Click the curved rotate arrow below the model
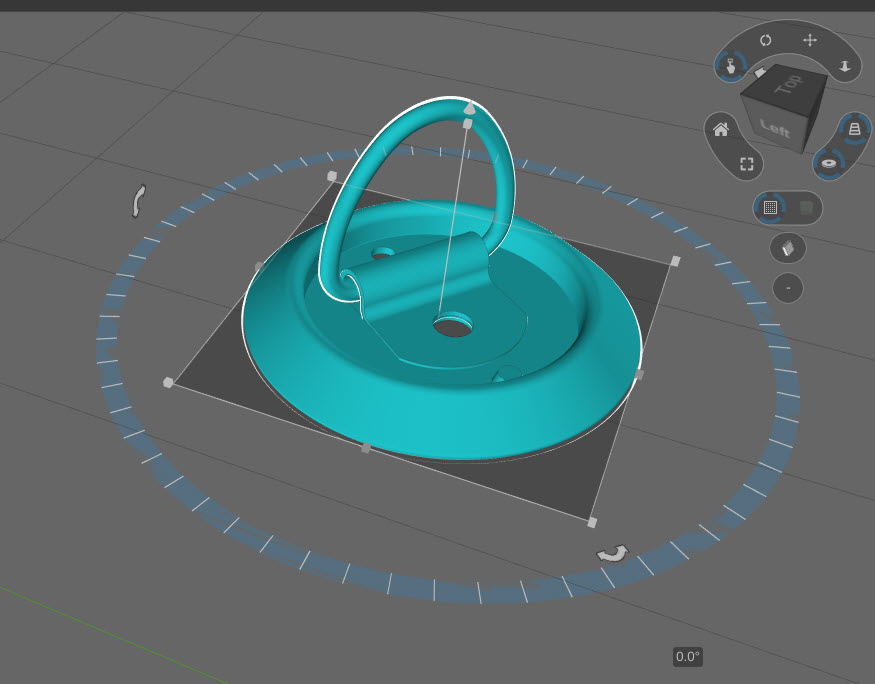Viewport: 875px width, 684px height. pyautogui.click(x=613, y=553)
